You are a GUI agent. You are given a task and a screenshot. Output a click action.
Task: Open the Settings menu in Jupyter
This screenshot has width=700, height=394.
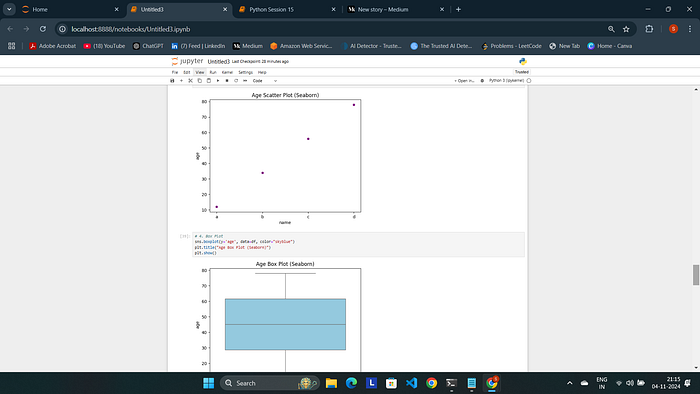(x=246, y=72)
